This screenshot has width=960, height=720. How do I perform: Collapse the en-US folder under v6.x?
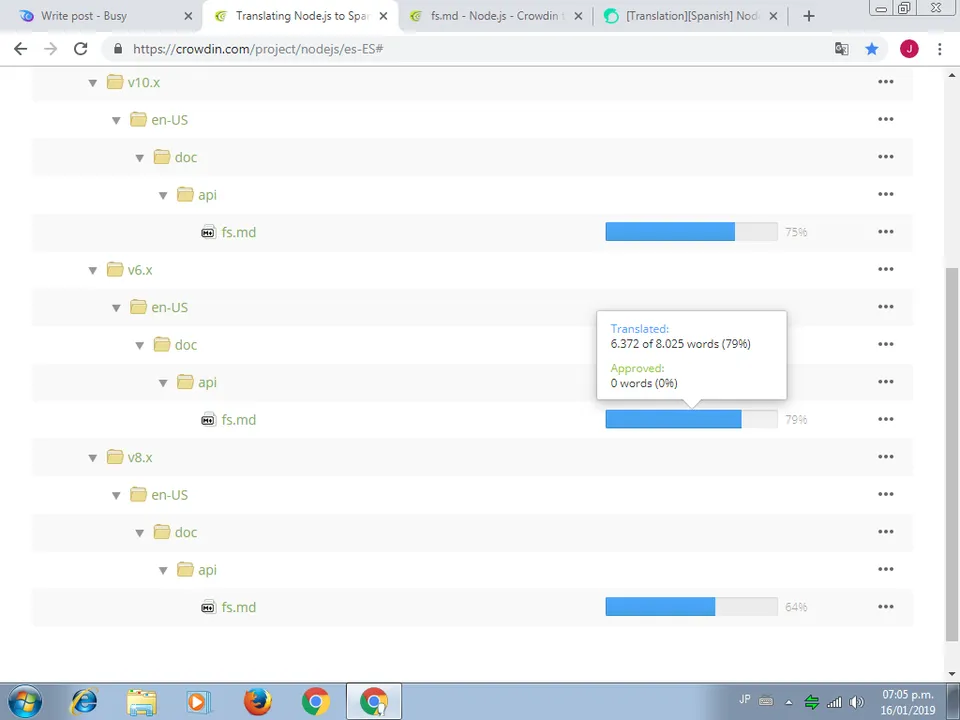[x=116, y=308]
